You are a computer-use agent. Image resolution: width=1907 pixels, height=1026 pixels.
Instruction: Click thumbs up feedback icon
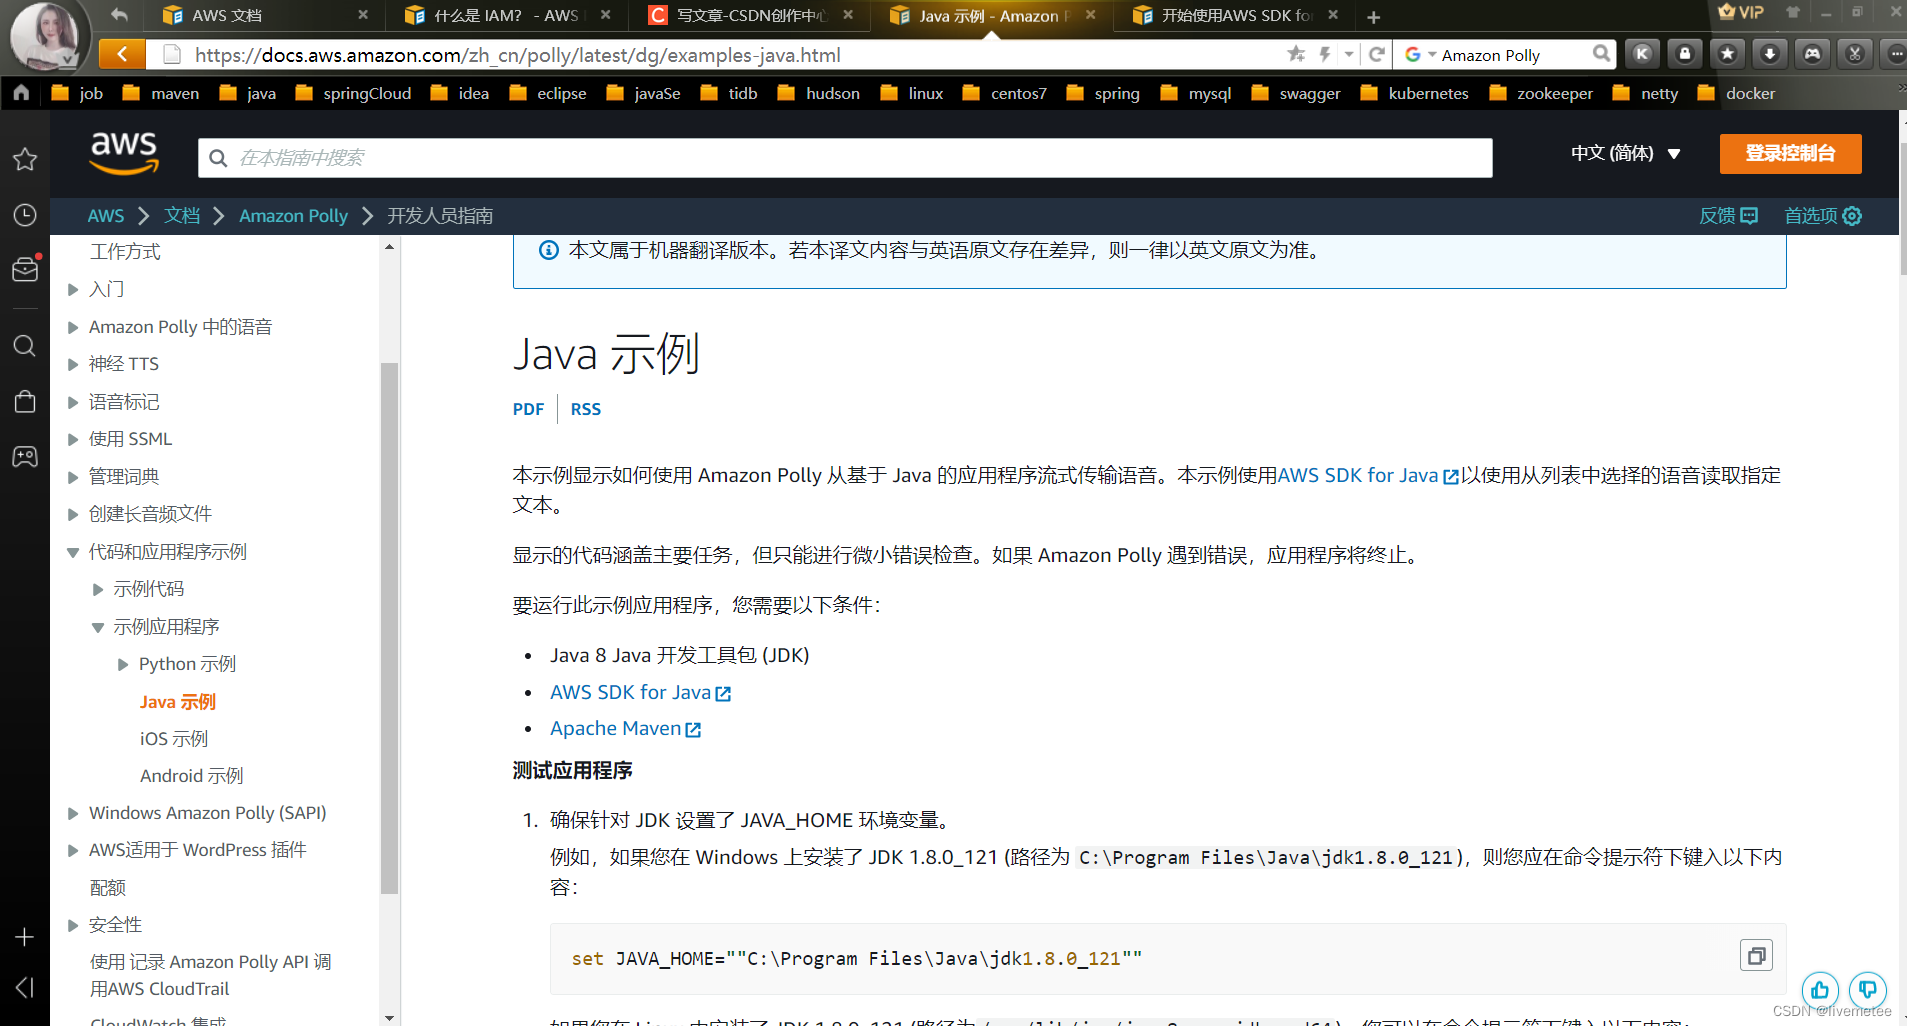tap(1820, 990)
